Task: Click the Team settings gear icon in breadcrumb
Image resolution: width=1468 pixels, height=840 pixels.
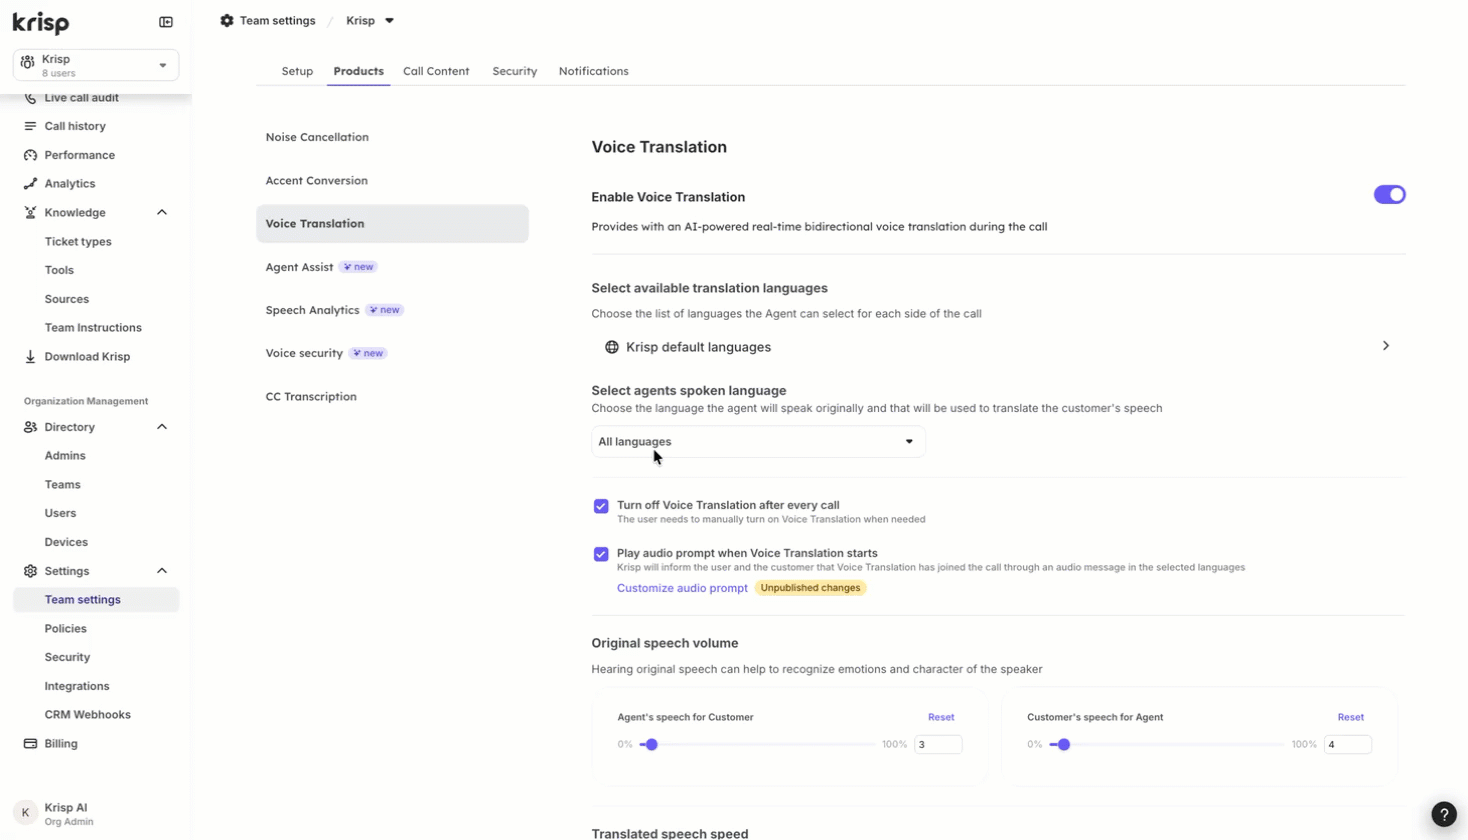Action: coord(227,21)
